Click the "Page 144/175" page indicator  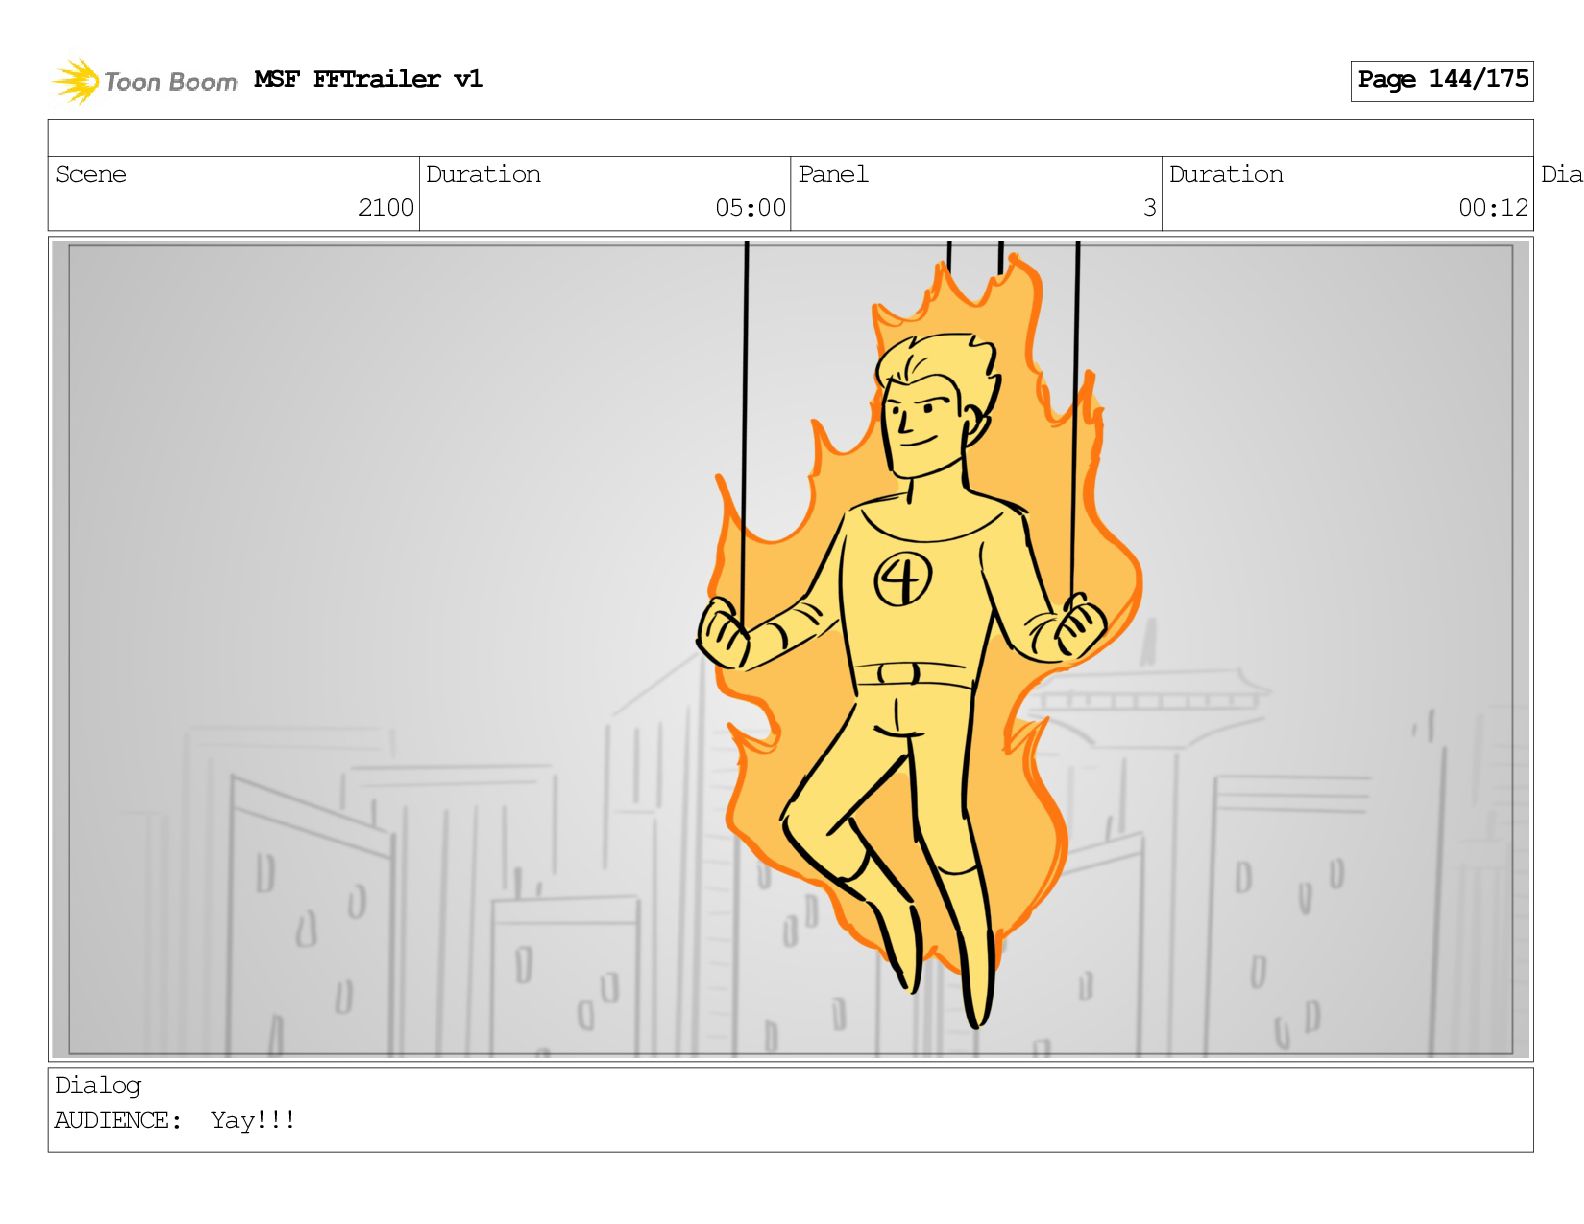[1442, 80]
